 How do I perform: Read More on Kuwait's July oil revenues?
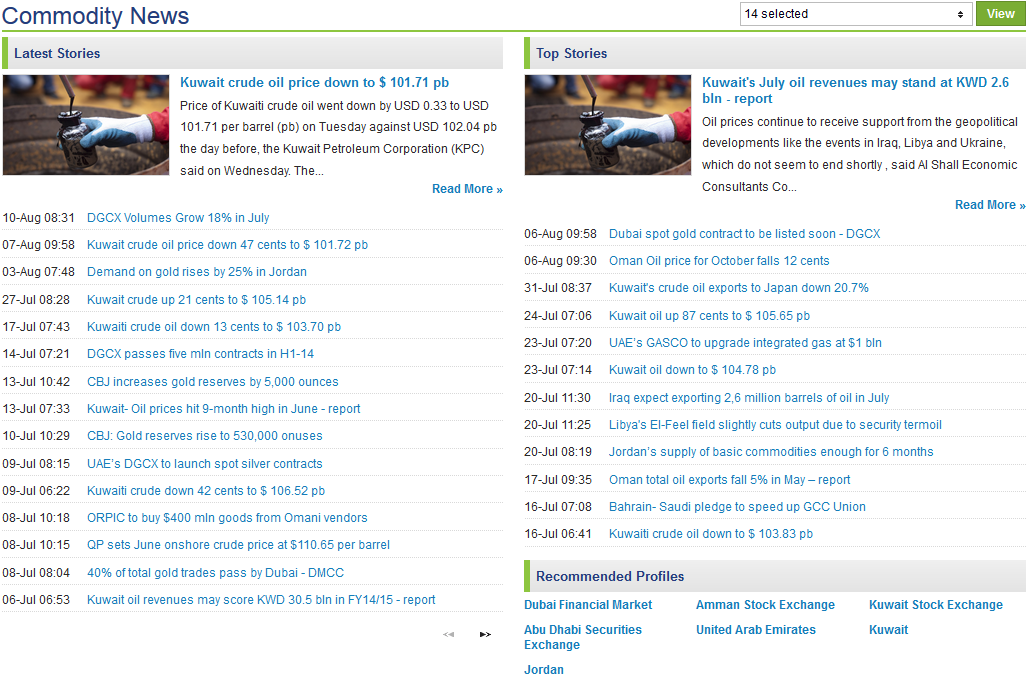(x=990, y=205)
